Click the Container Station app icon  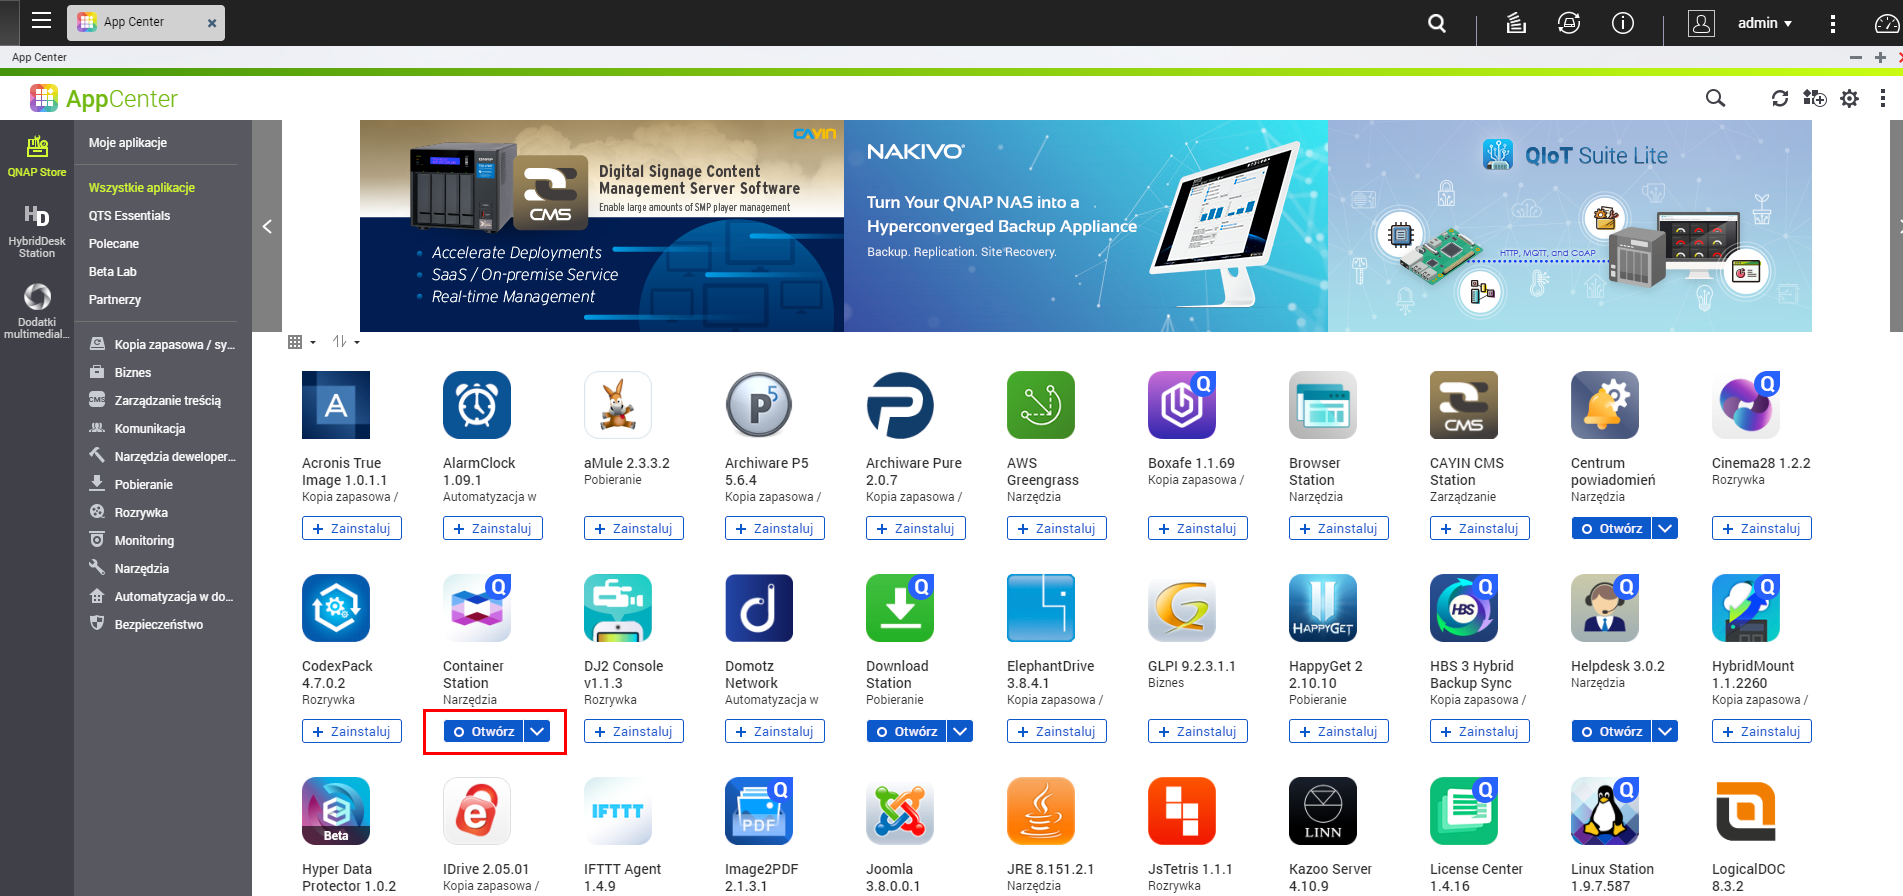(x=477, y=608)
